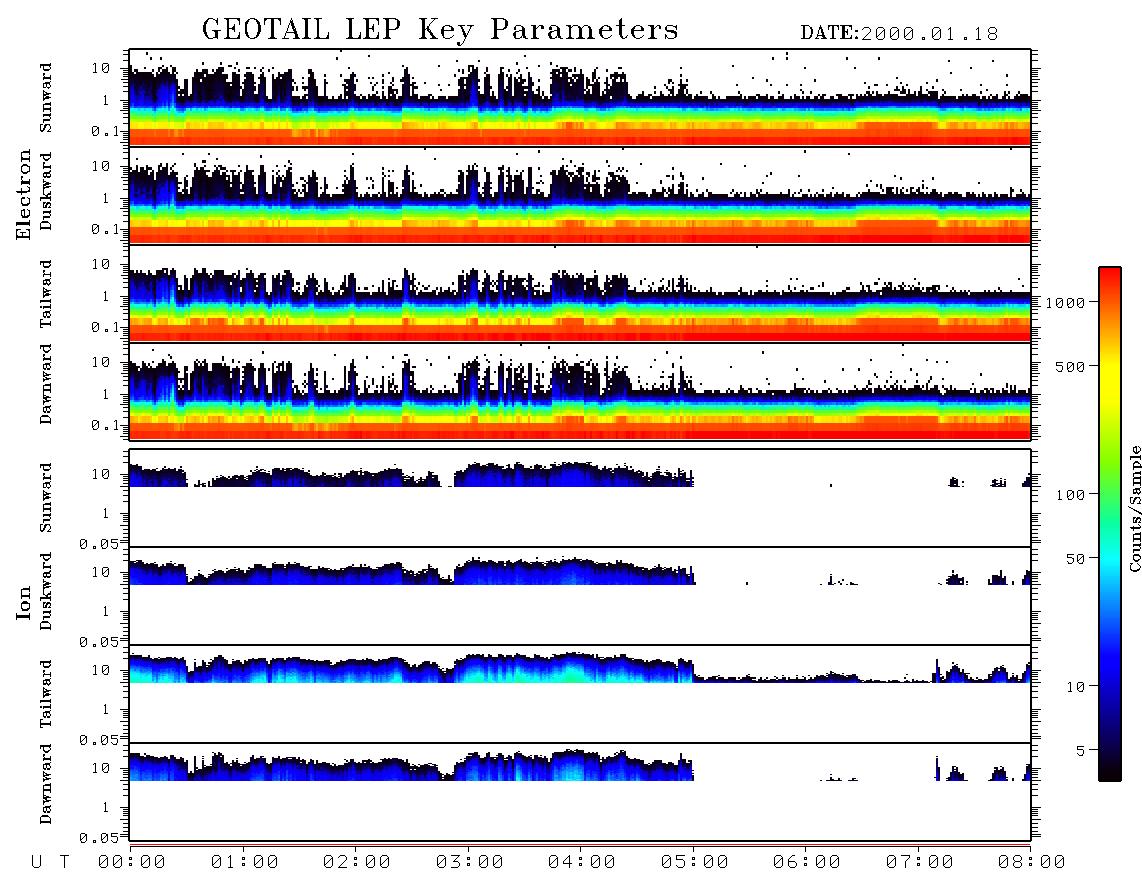The image size is (1142, 880).
Task: Click the Electron Sunward 0.1 tick label
Action: click(x=107, y=132)
